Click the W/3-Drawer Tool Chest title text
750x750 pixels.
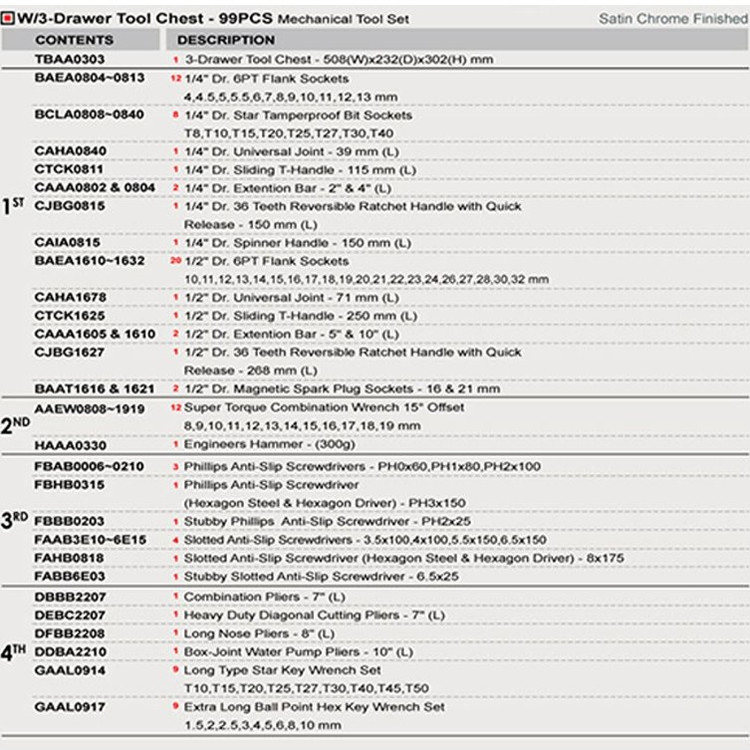coord(138,17)
